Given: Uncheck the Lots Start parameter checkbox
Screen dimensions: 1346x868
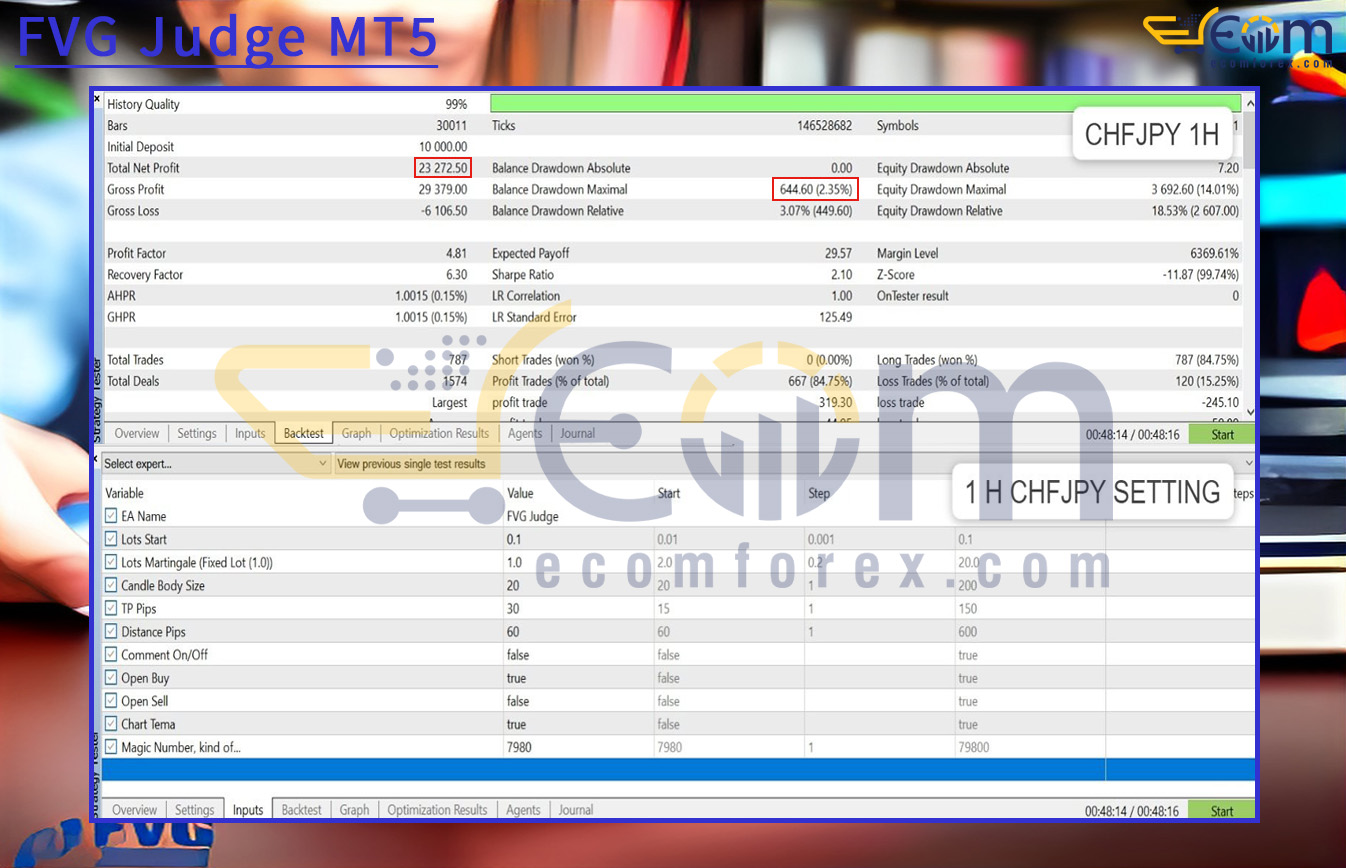Looking at the screenshot, I should pyautogui.click(x=111, y=539).
